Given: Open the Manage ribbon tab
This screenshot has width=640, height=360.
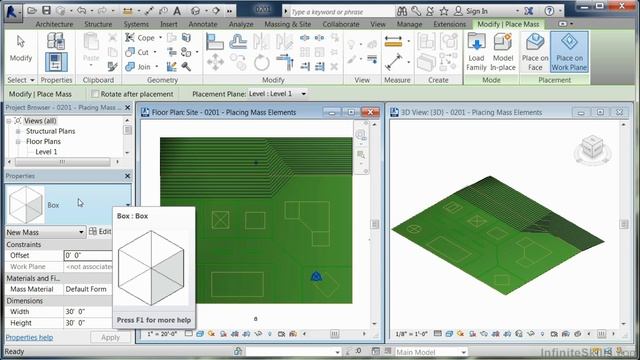Looking at the screenshot, I should [x=409, y=24].
